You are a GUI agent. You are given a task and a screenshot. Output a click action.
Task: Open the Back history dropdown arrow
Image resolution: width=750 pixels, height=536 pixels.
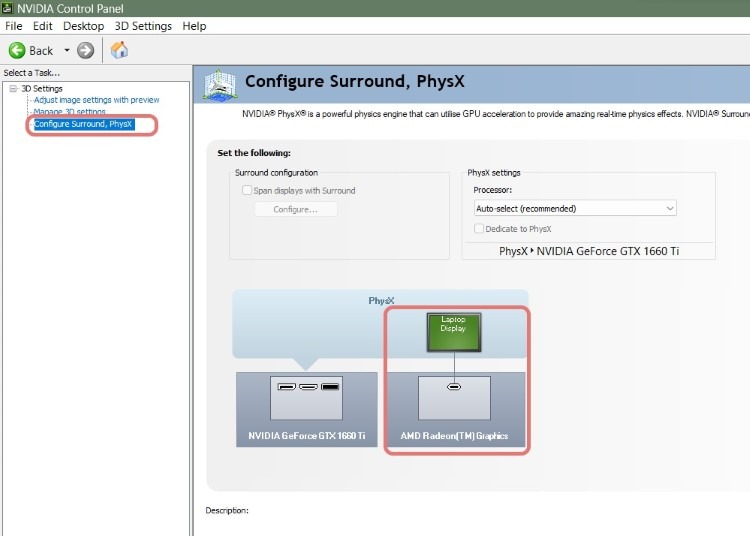(67, 50)
